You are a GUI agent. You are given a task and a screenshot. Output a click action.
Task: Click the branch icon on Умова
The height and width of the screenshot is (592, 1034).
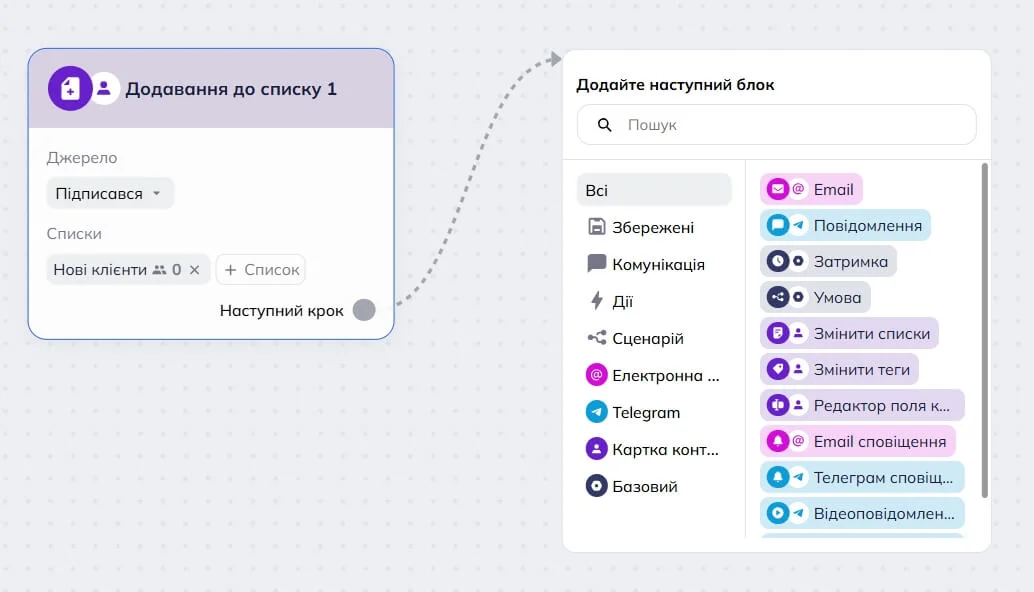[777, 297]
